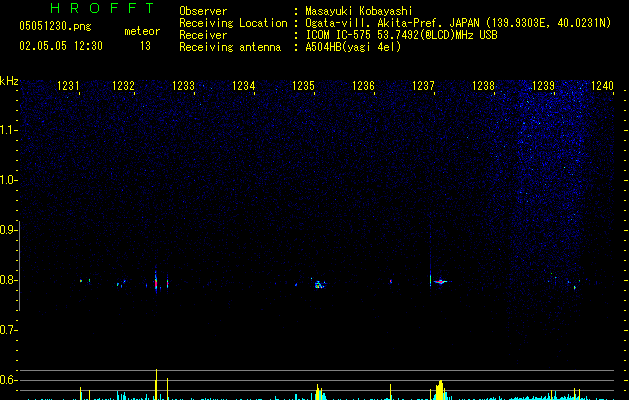
Task: Click the Receiving Location label
Action: tap(233, 23)
